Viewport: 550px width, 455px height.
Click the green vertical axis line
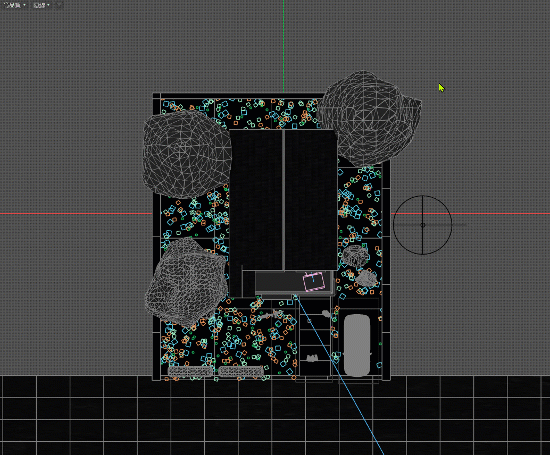pos(283,46)
